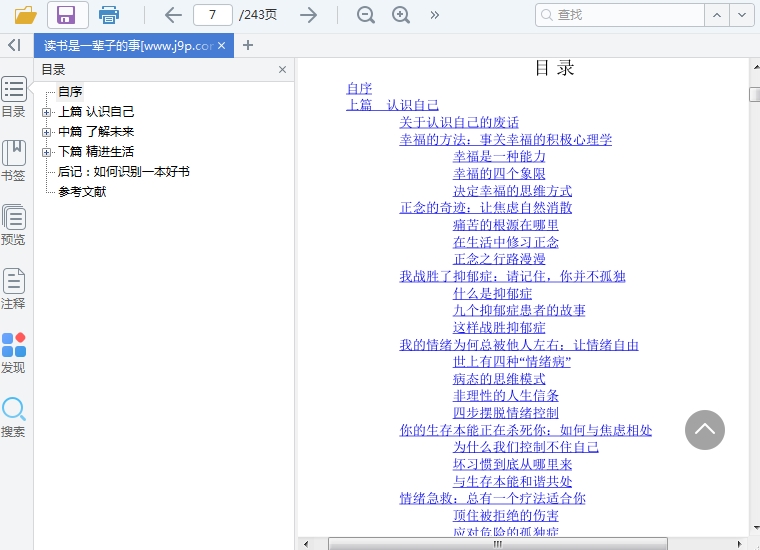Image resolution: width=760 pixels, height=550 pixels.
Task: Open link 坏习惯到底从哪里来
Action: pyautogui.click(x=512, y=464)
